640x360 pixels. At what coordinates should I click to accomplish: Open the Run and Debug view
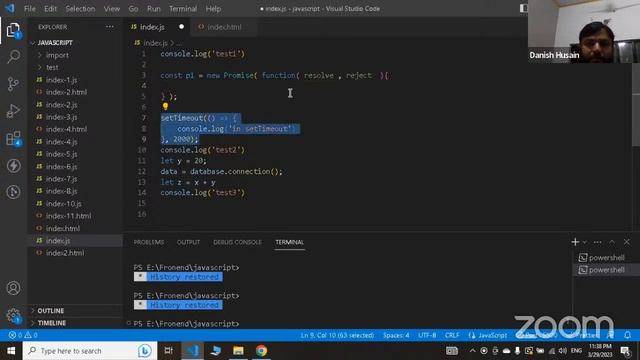(13, 111)
